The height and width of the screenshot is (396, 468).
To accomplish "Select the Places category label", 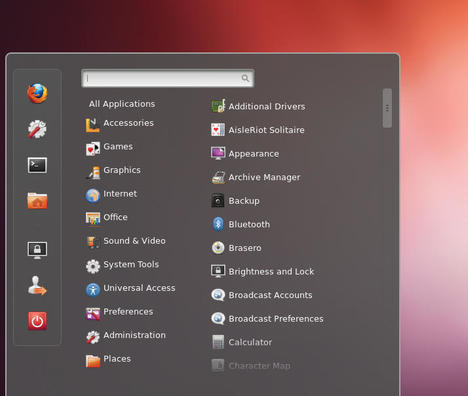I will (117, 359).
